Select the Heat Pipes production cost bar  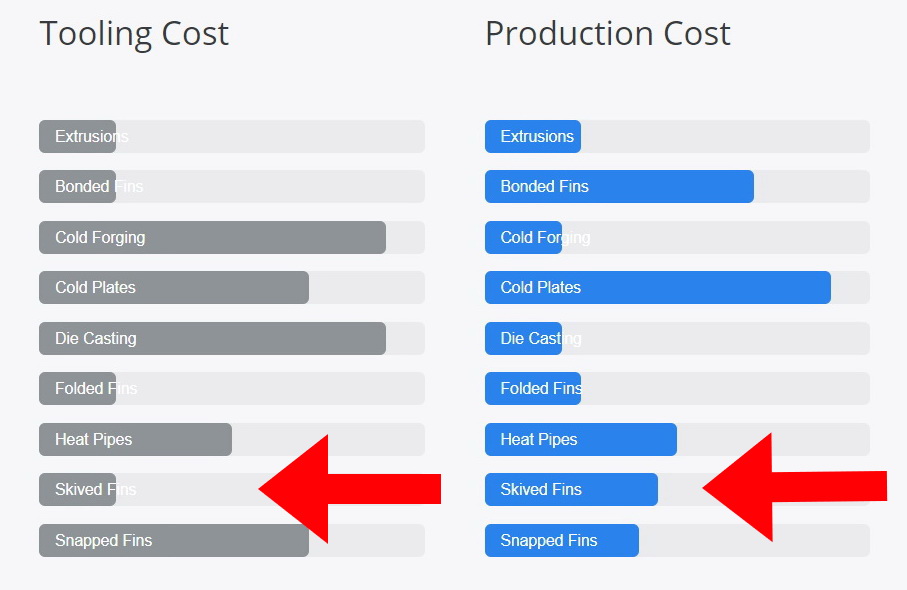677,440
